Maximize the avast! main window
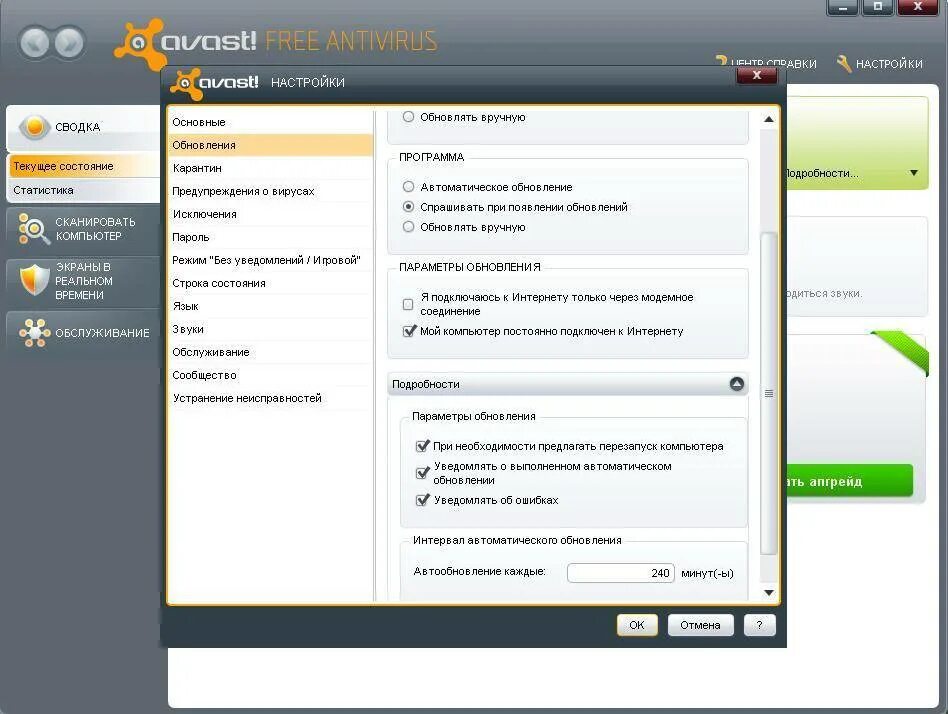The width and height of the screenshot is (948, 714). (877, 7)
